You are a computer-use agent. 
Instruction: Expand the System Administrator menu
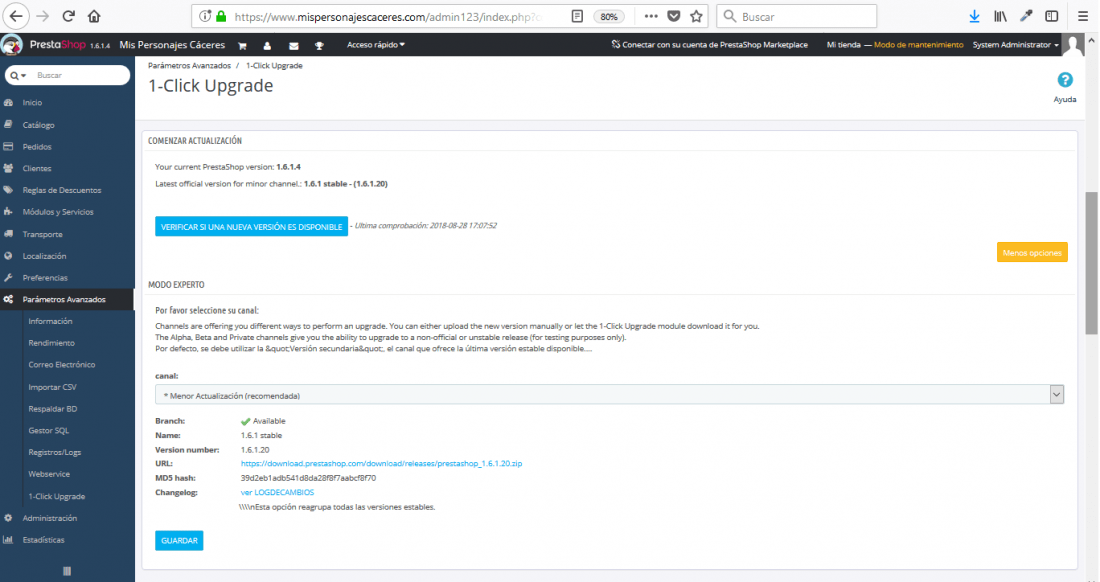[x=1015, y=45]
